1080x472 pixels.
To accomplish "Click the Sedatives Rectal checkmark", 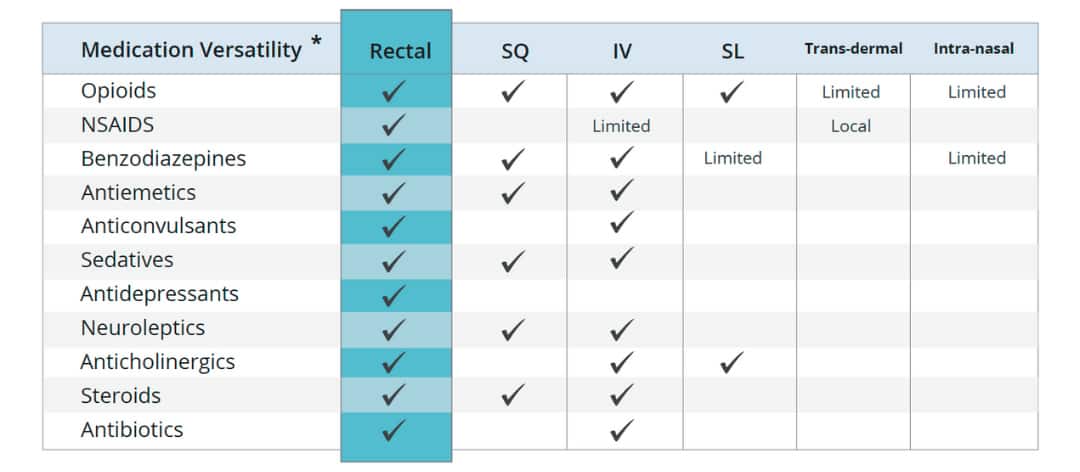I will click(x=394, y=260).
